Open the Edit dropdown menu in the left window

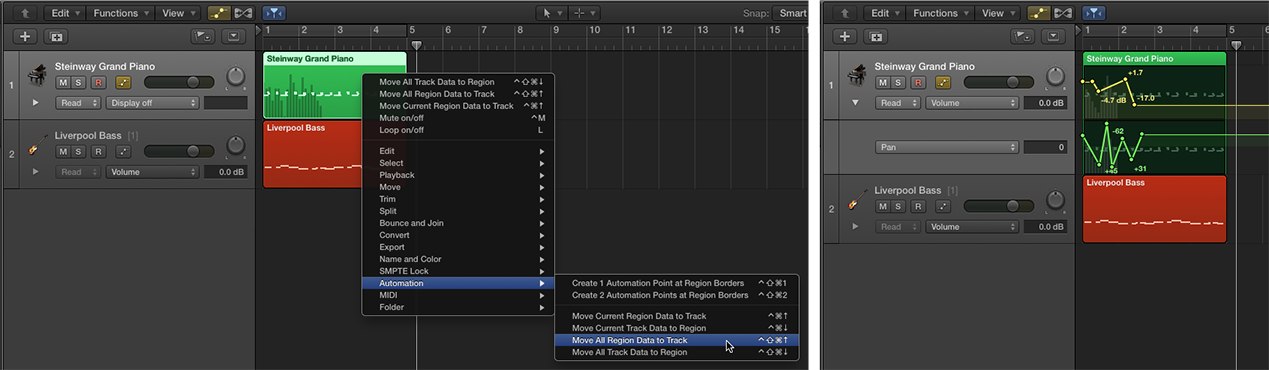(66, 13)
